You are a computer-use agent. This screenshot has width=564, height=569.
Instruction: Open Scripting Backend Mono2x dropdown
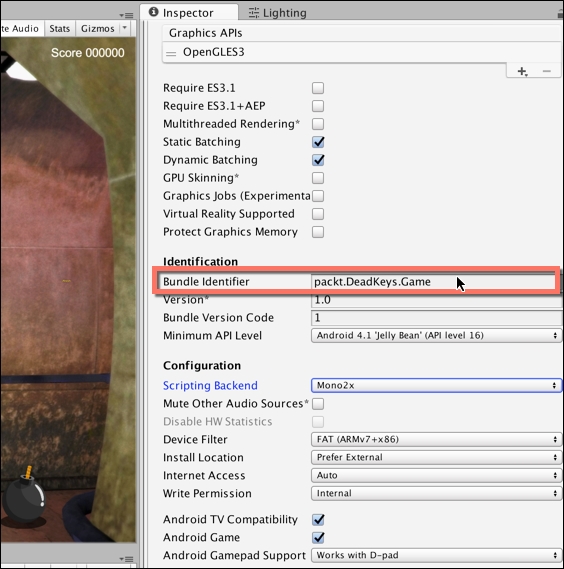pyautogui.click(x=436, y=385)
